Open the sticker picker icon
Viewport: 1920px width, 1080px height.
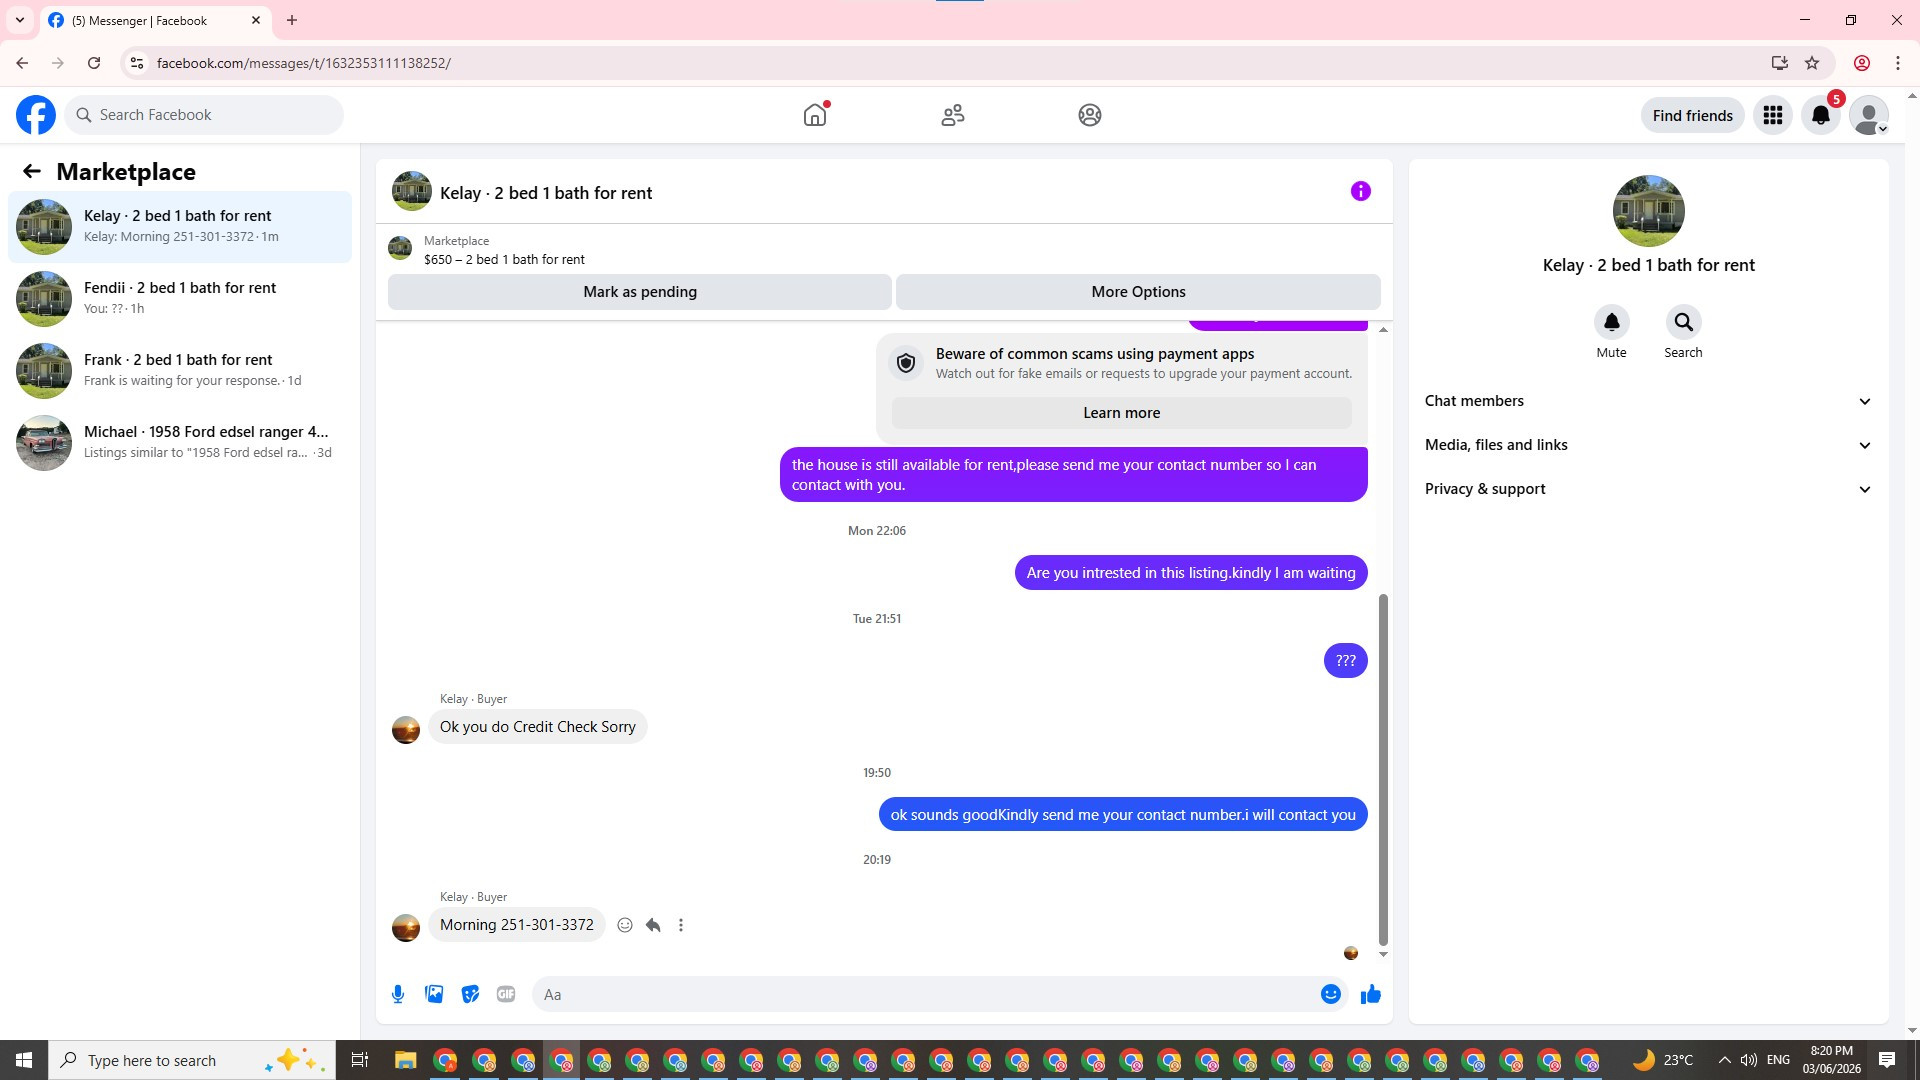470,994
